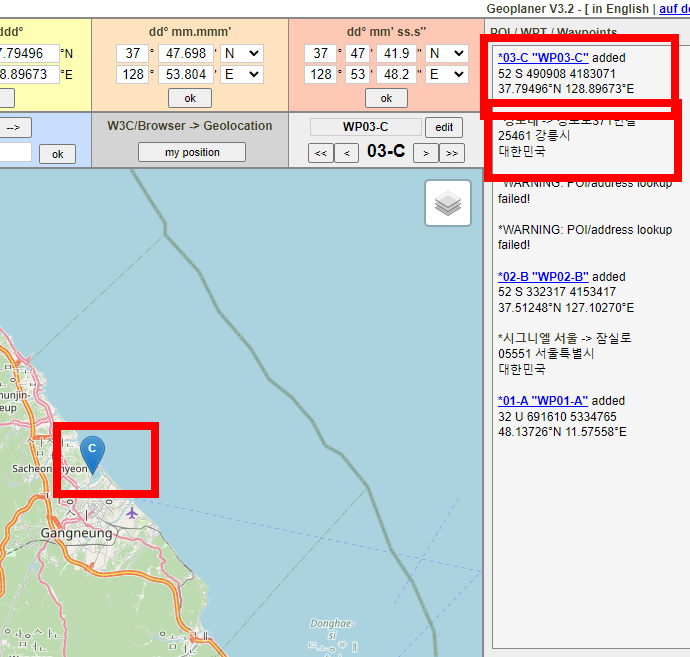Open E/W dropdown in dd° mm.mmm' longitude
Screen dimensions: 690x657
tap(242, 74)
